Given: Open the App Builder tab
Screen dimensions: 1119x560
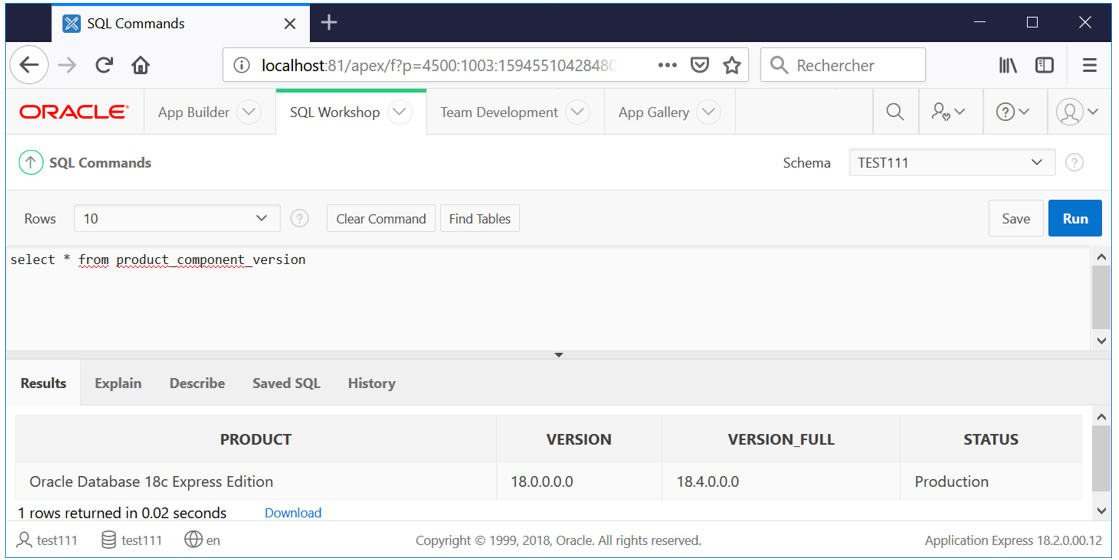Looking at the screenshot, I should (193, 112).
